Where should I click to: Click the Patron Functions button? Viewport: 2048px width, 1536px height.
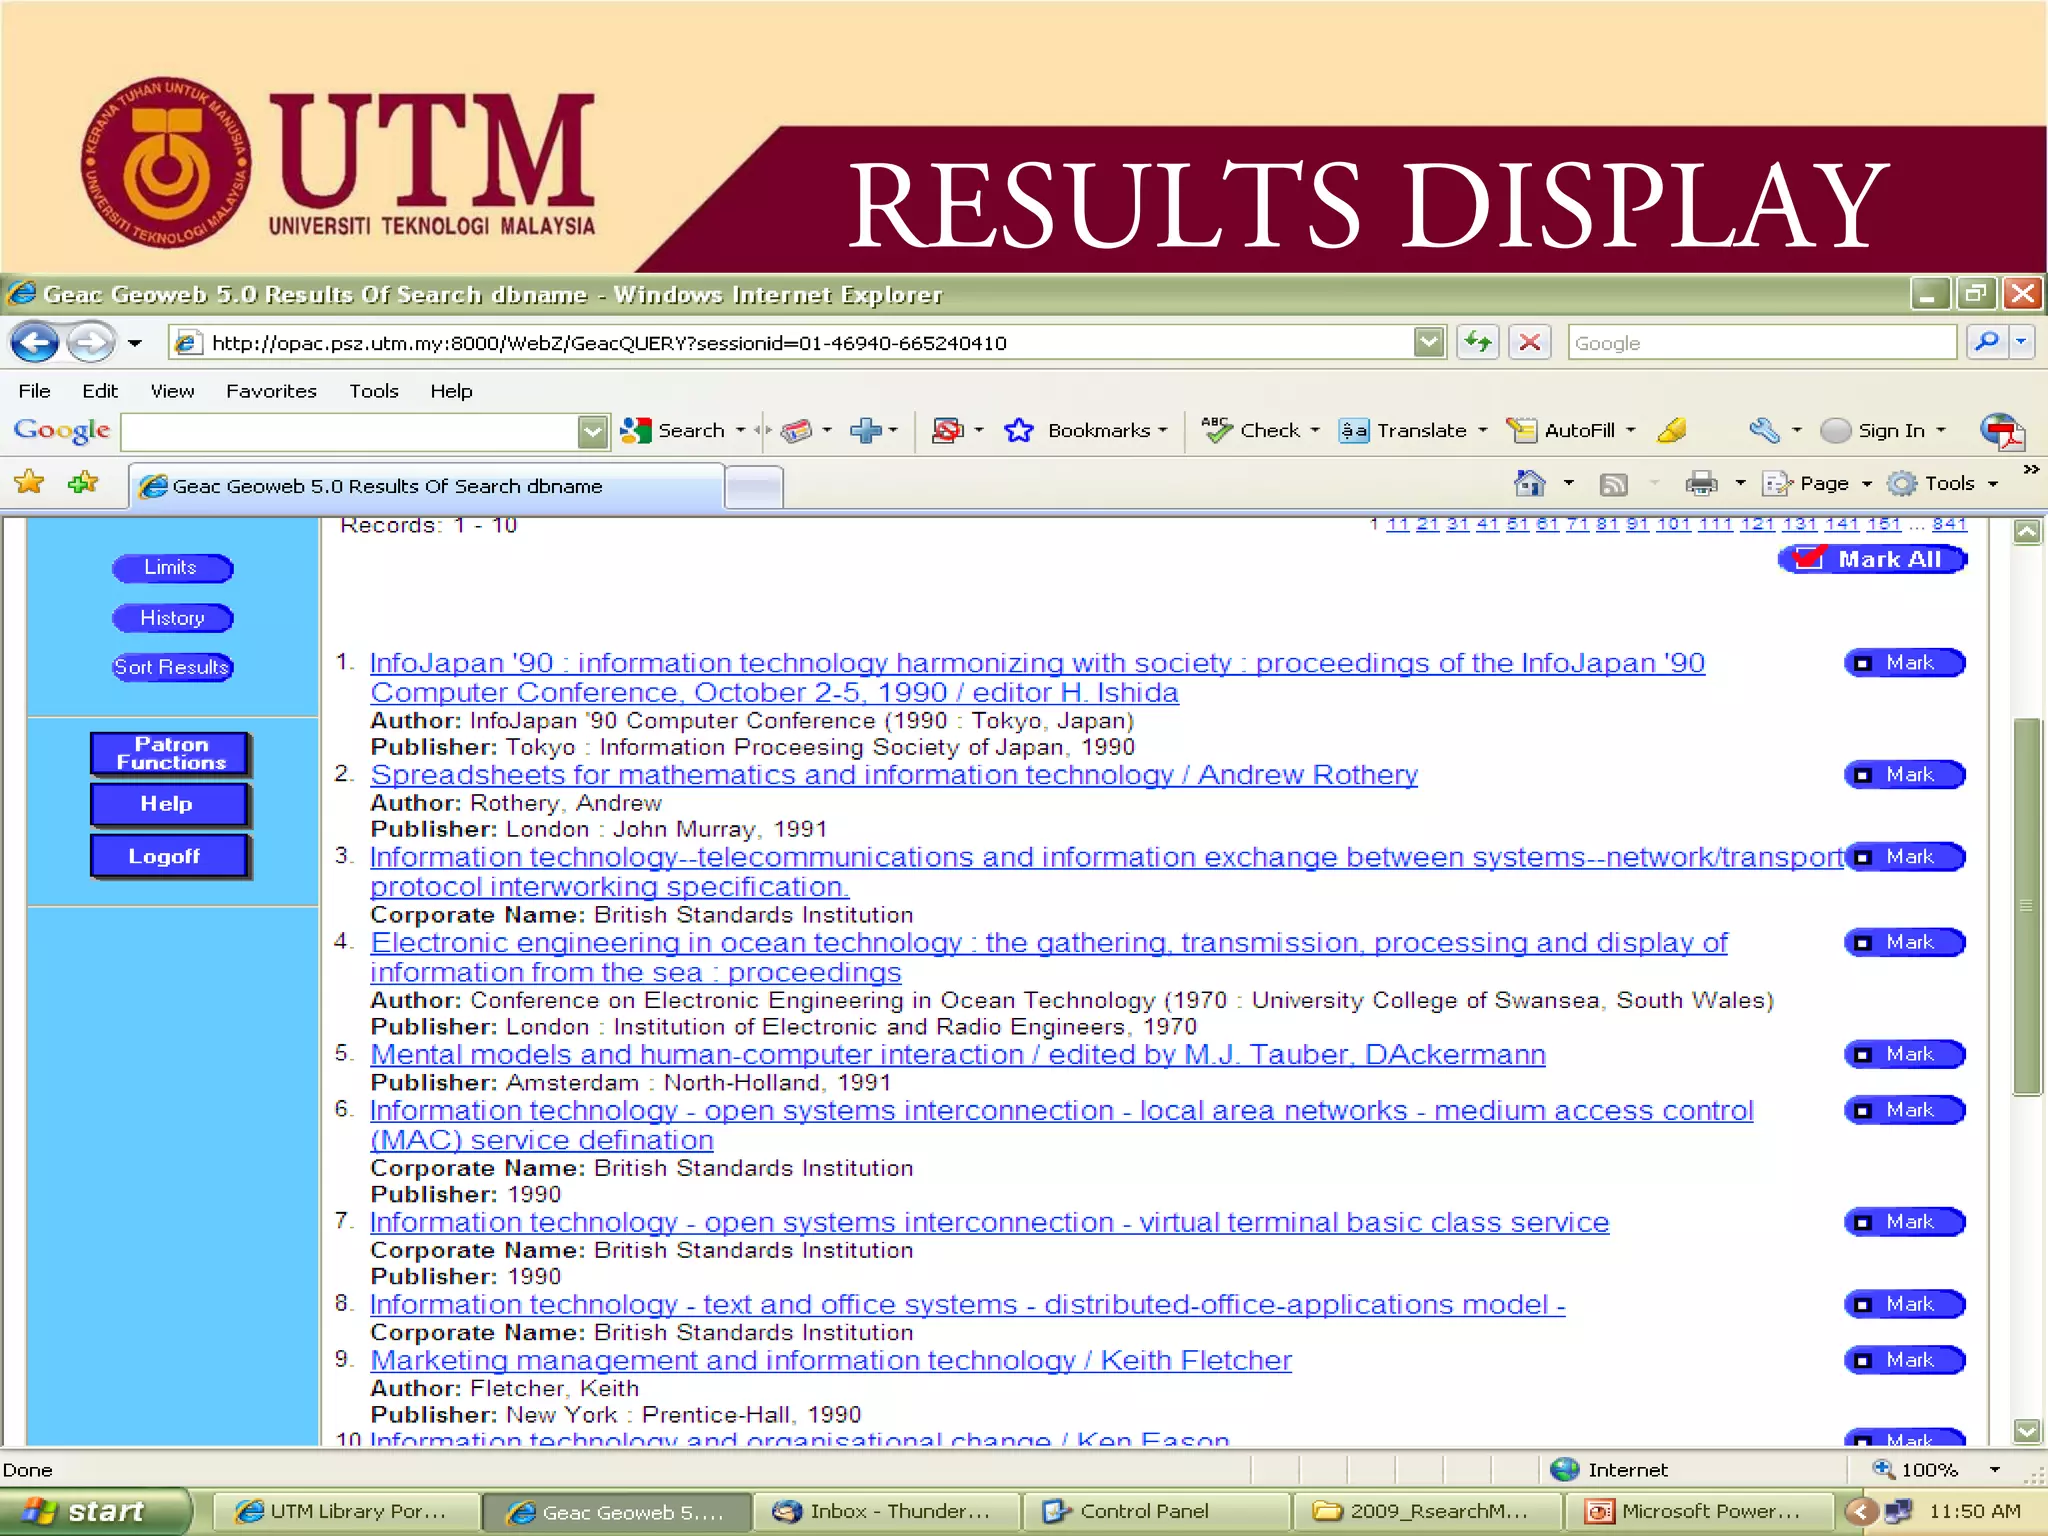pyautogui.click(x=170, y=754)
